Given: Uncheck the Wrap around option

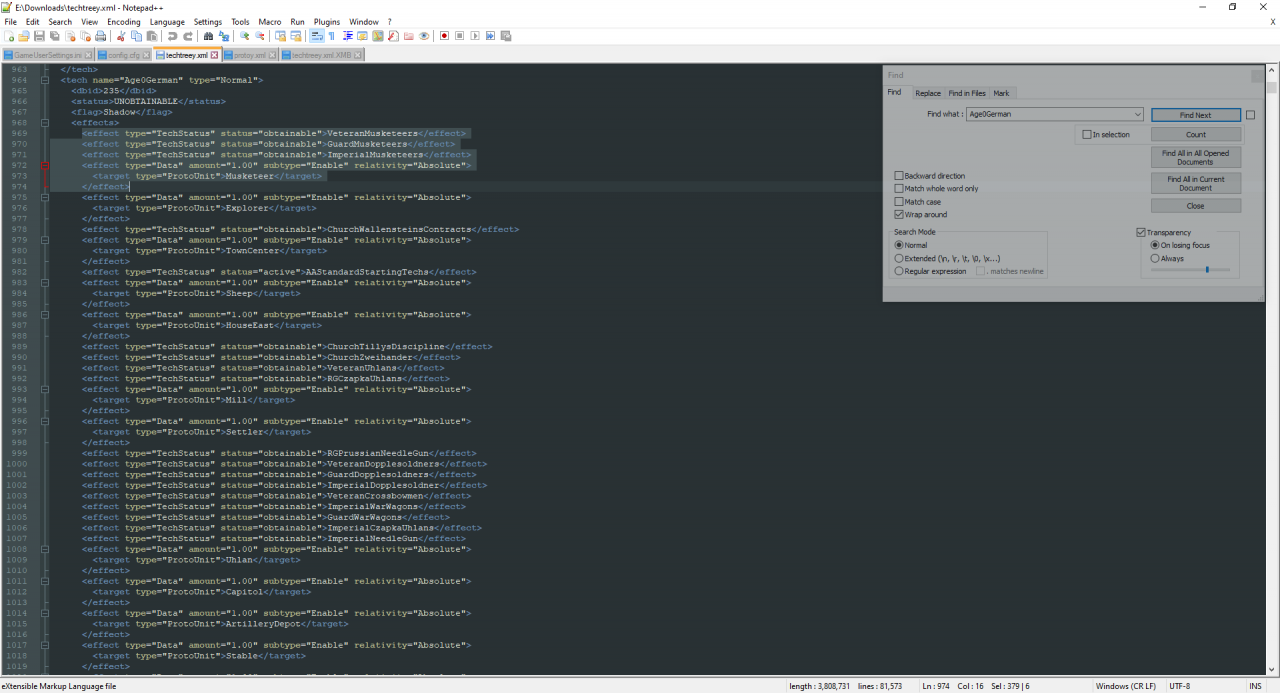Looking at the screenshot, I should coord(899,215).
